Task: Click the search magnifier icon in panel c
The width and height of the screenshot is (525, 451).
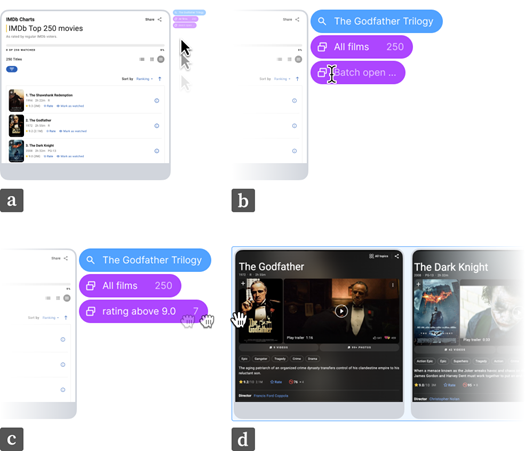Action: (x=90, y=260)
